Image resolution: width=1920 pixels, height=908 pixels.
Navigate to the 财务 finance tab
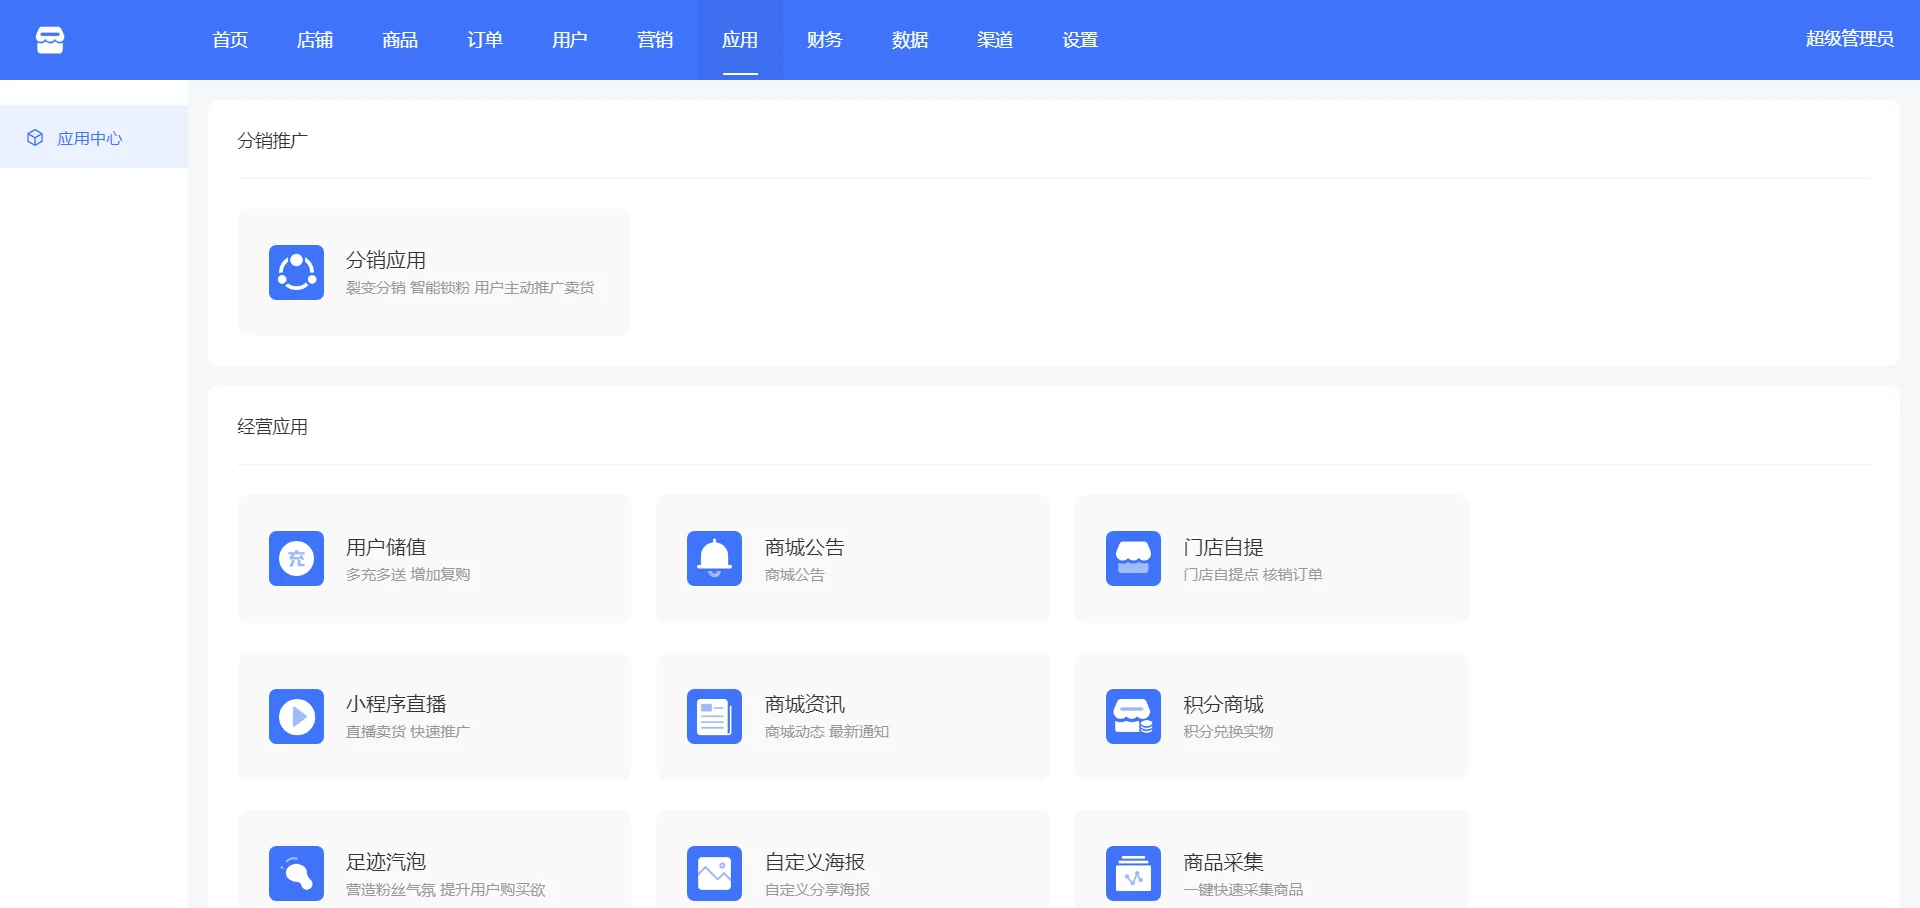tap(825, 40)
